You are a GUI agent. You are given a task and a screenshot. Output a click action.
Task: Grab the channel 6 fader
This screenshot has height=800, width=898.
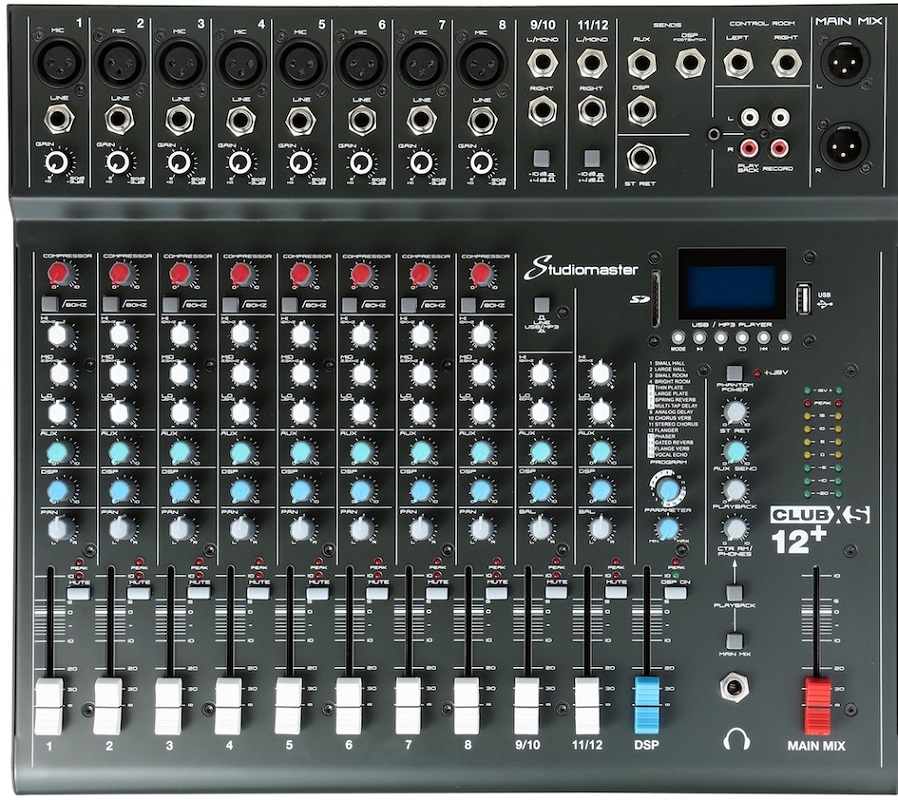click(349, 706)
